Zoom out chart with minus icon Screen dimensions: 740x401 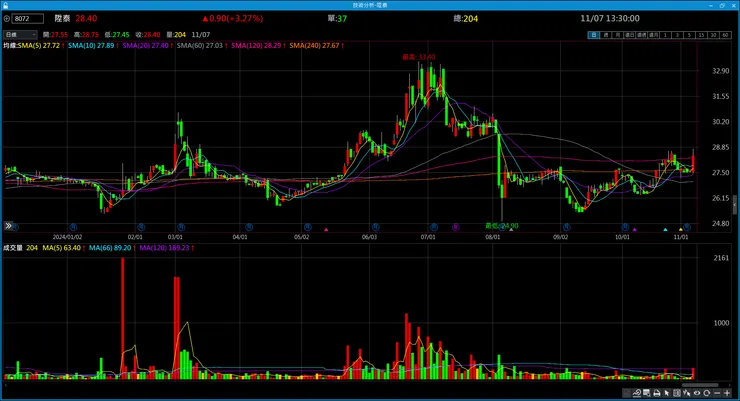click(717, 393)
